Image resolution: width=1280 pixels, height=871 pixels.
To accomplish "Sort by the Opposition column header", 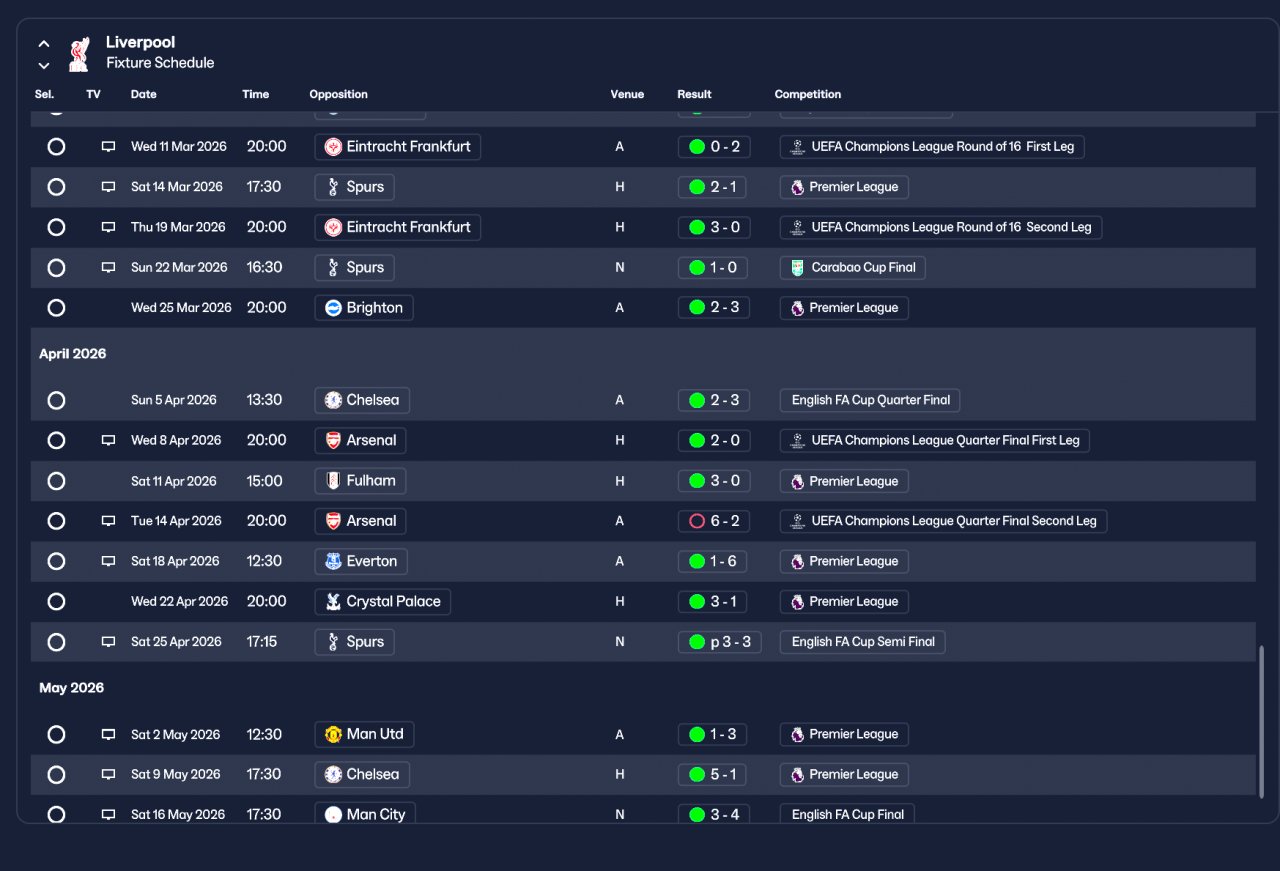I will (338, 94).
